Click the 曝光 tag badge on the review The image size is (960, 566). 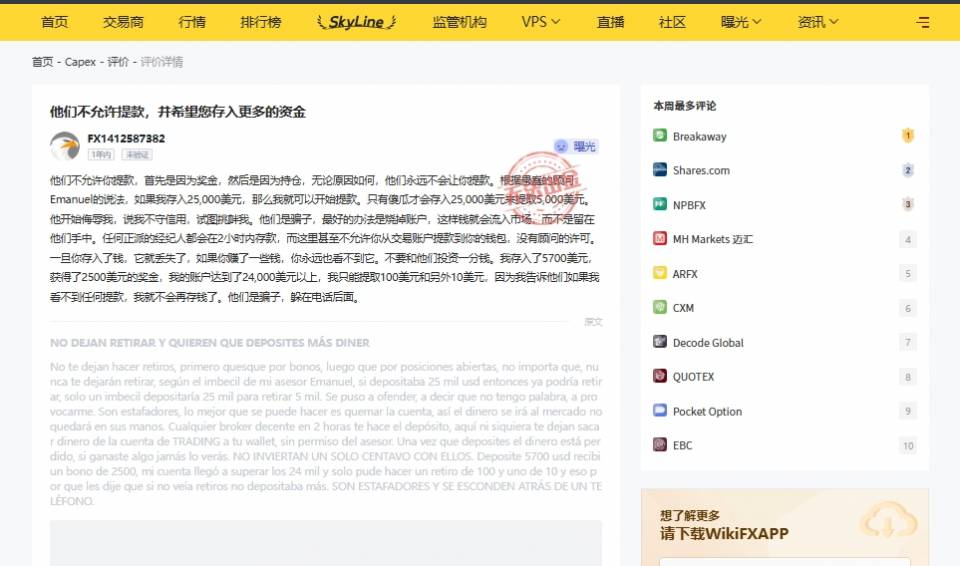tap(576, 146)
